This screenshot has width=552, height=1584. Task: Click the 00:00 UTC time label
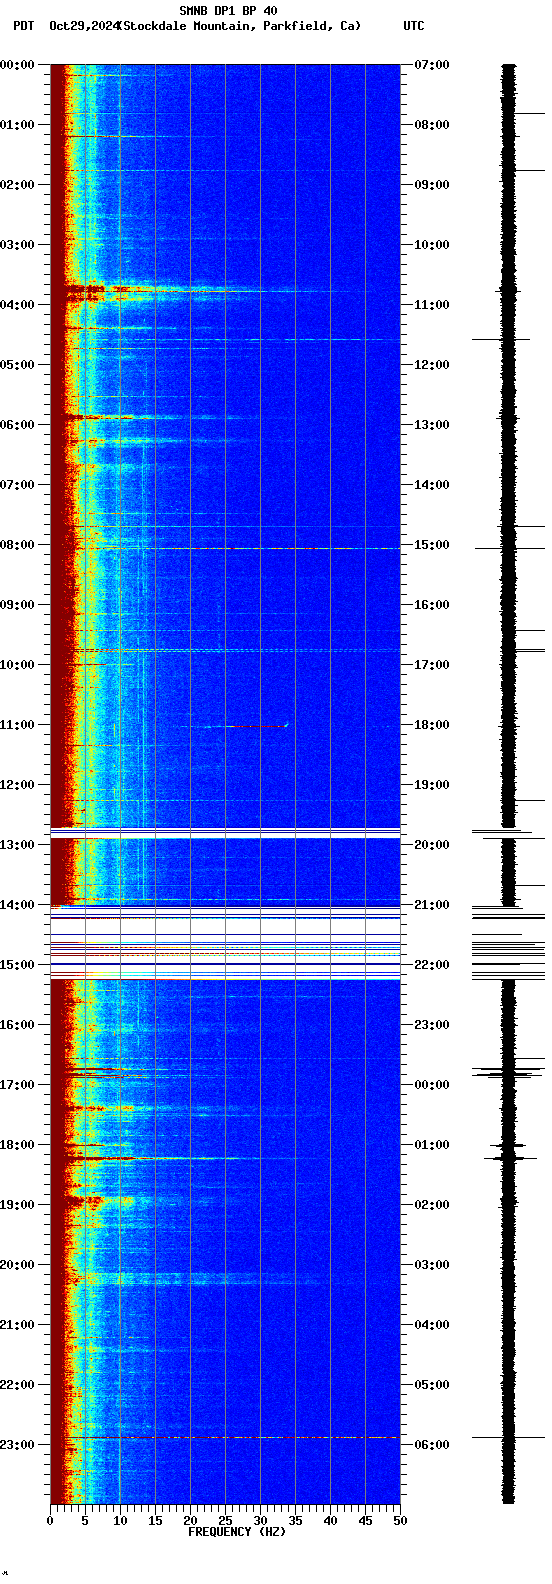pos(432,1085)
